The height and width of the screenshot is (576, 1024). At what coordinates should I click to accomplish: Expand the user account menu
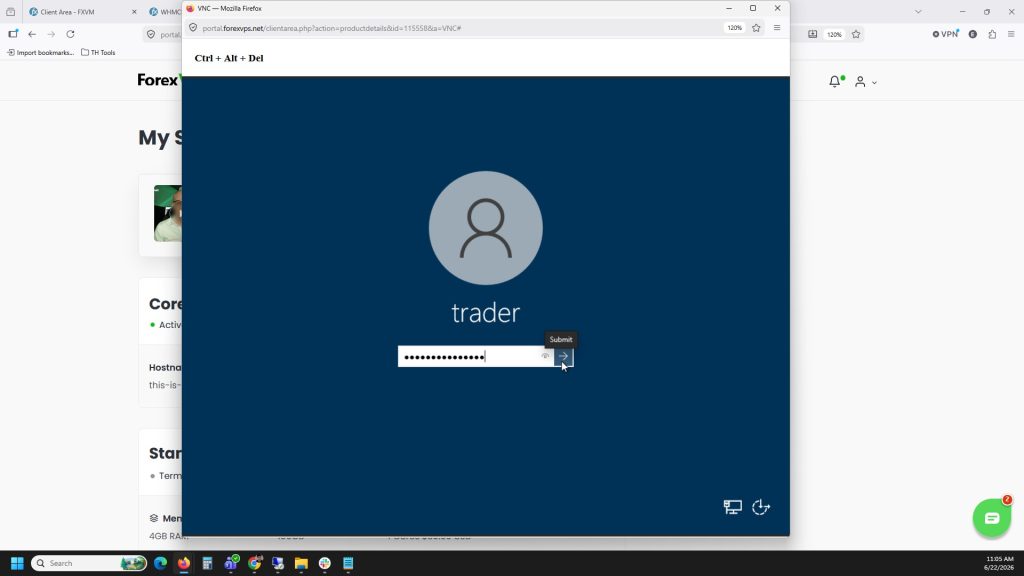(x=865, y=82)
